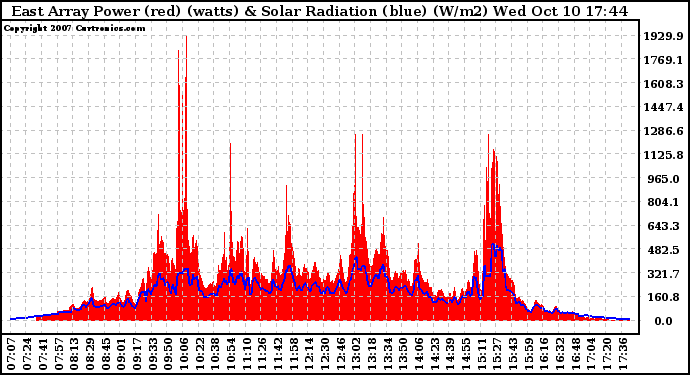The width and height of the screenshot is (690, 375).
Task: Click the Copyright 2007 Cartronics.com text
Action: click(x=74, y=28)
